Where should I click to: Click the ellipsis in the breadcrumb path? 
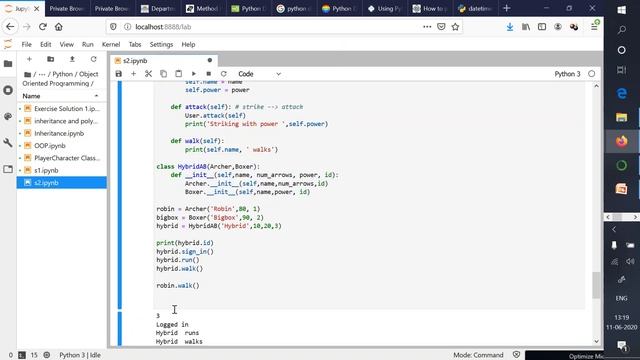point(42,74)
